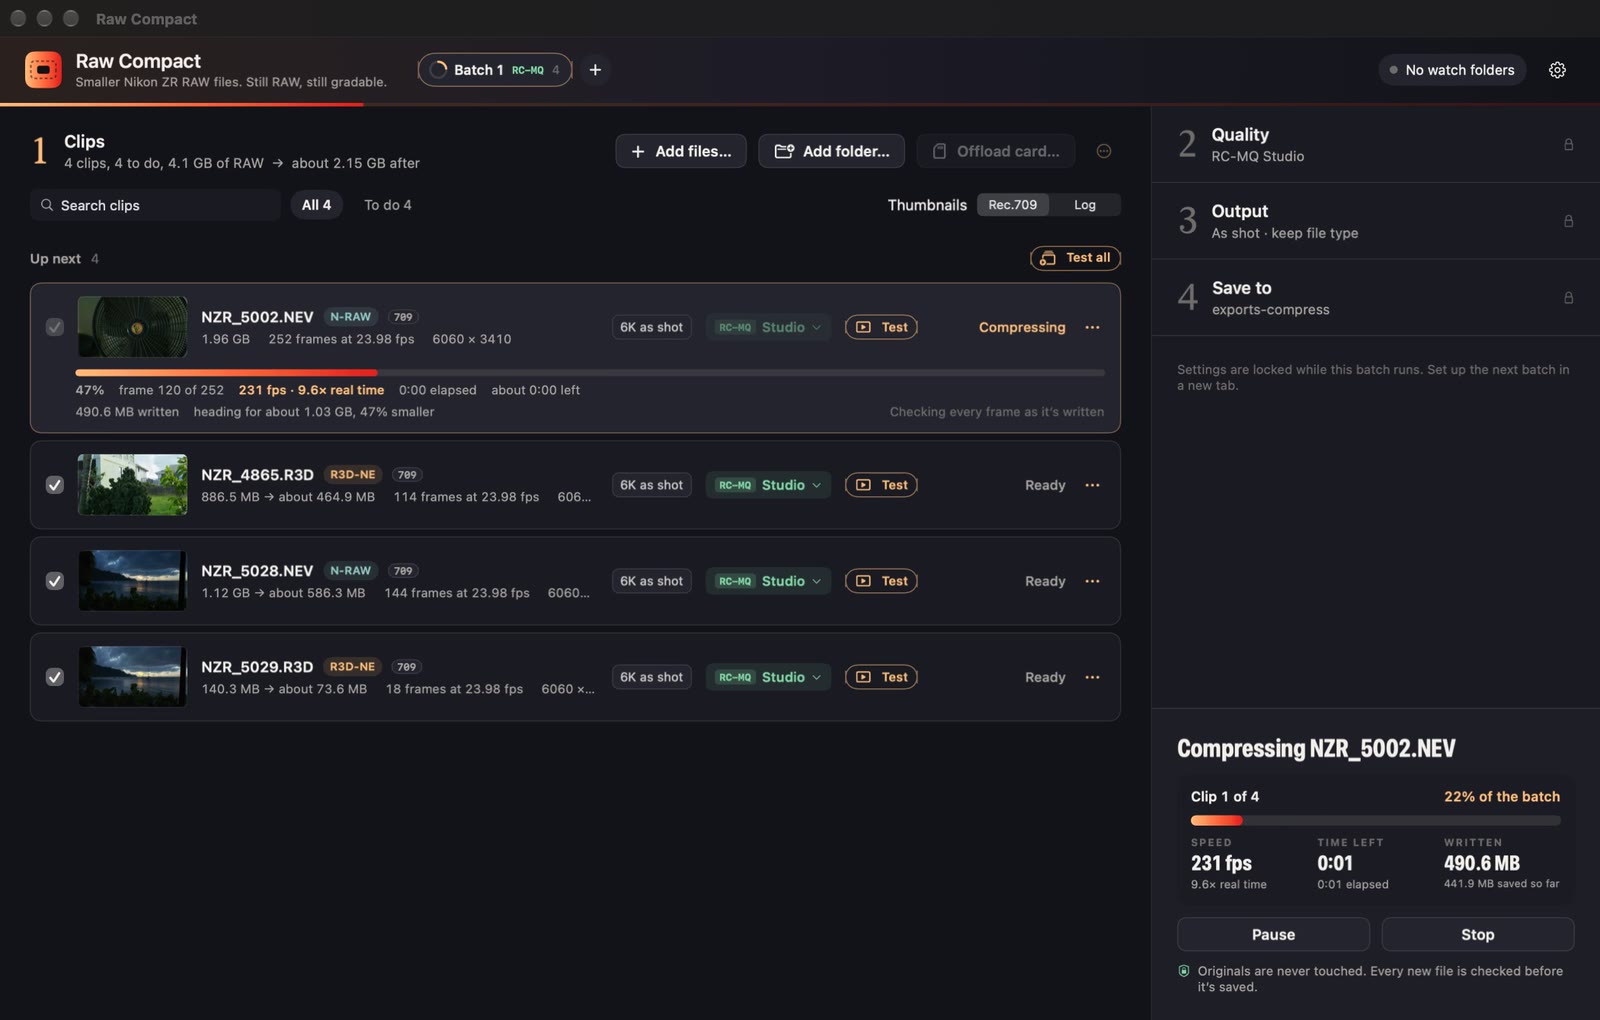The height and width of the screenshot is (1020, 1600).
Task: Test the NZR_5002.NEV clip
Action: [881, 327]
